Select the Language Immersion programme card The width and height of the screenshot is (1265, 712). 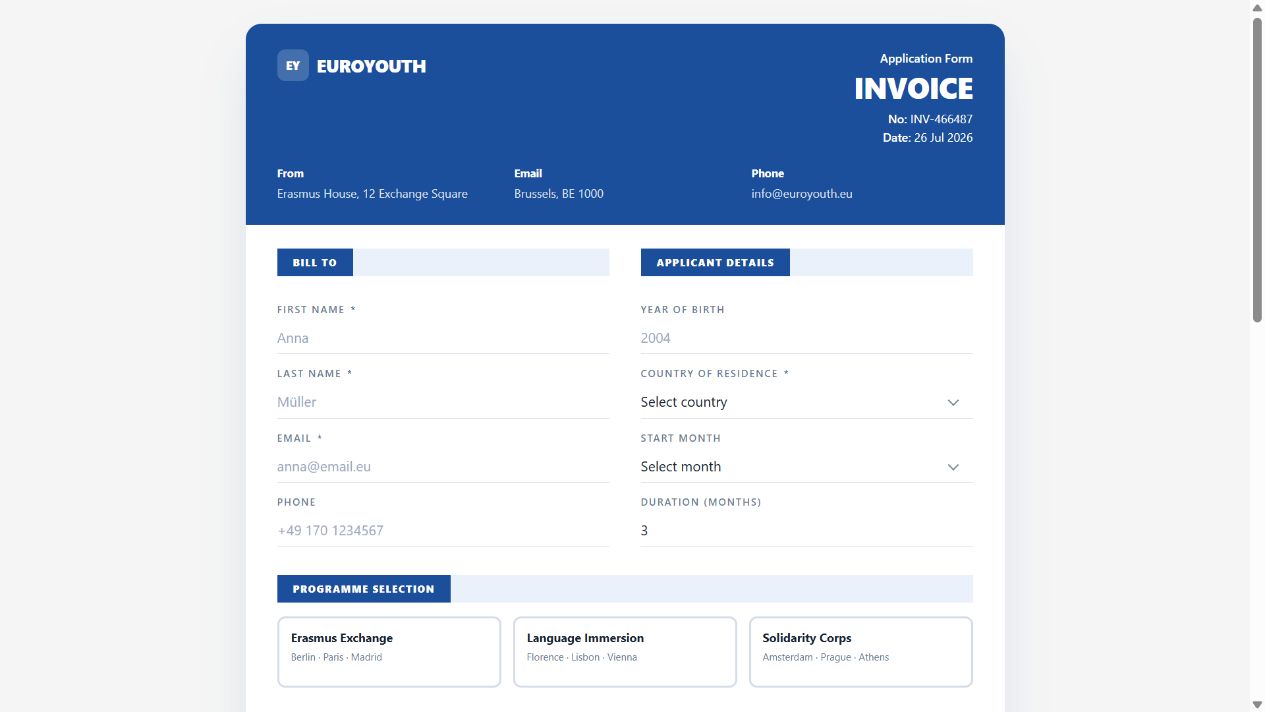point(625,652)
